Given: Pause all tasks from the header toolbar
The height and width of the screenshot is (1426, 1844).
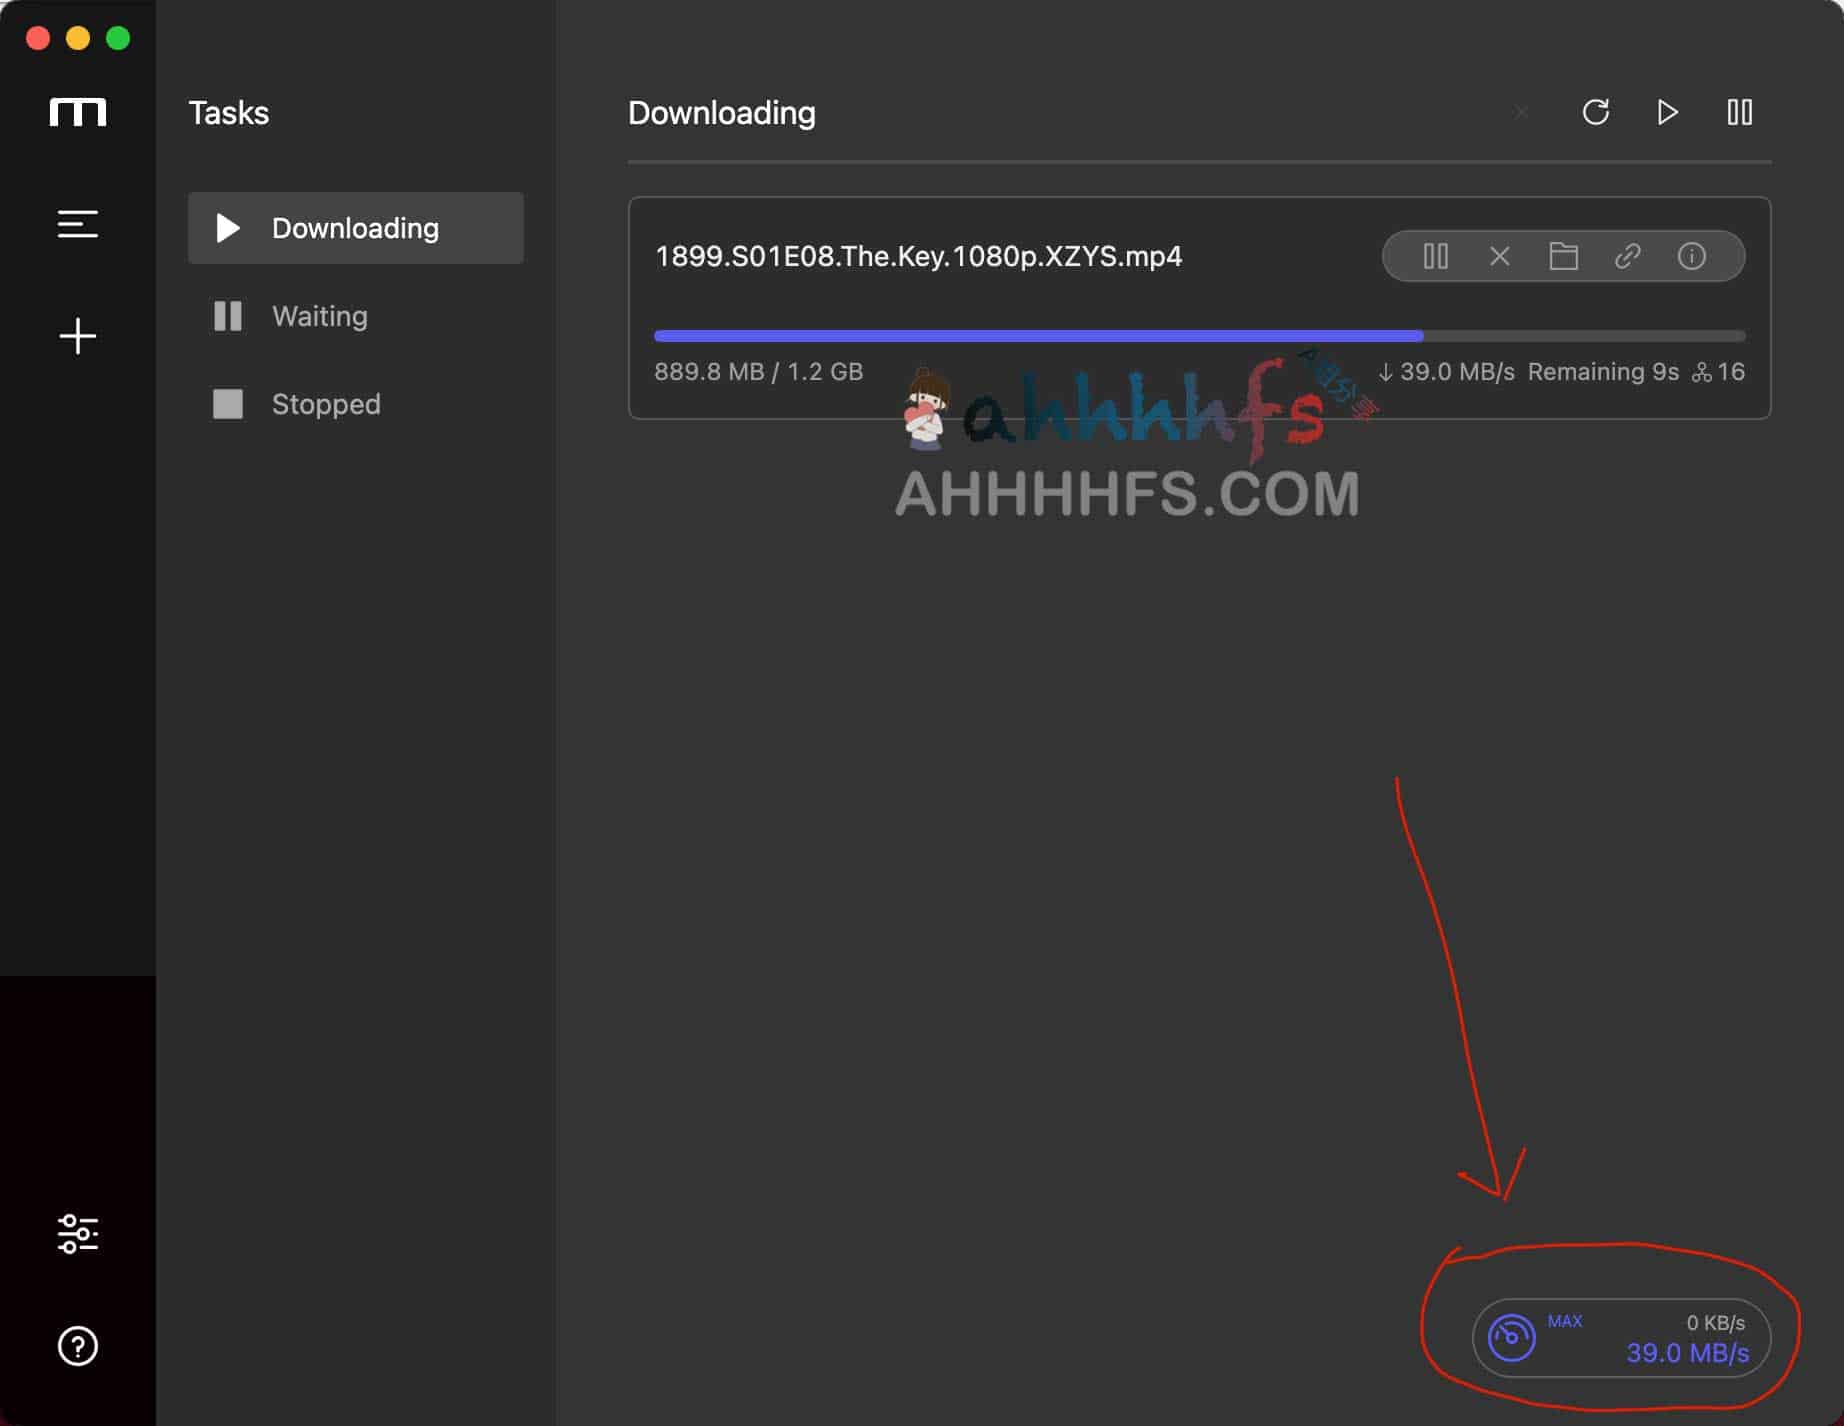Looking at the screenshot, I should 1739,112.
